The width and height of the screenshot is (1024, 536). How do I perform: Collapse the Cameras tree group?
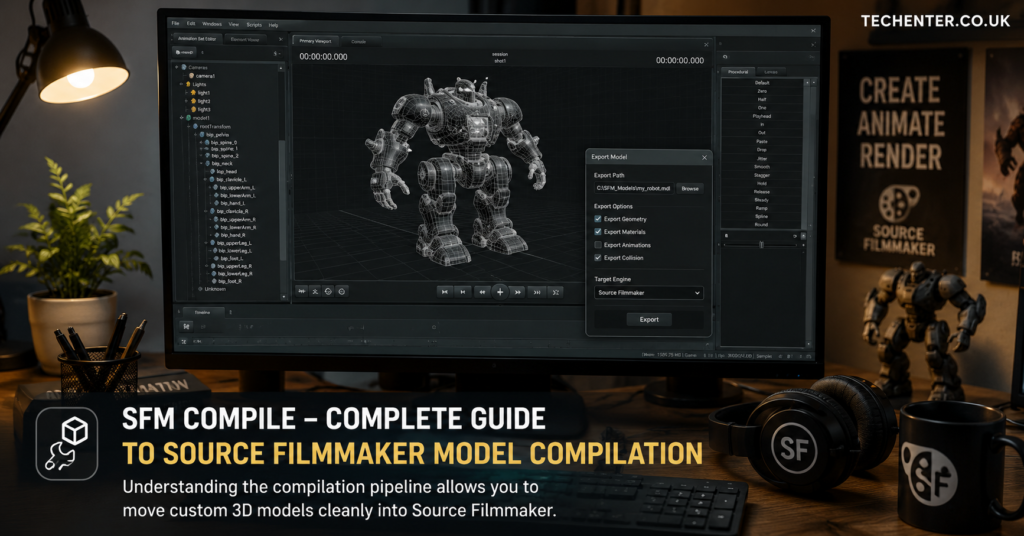coord(176,67)
